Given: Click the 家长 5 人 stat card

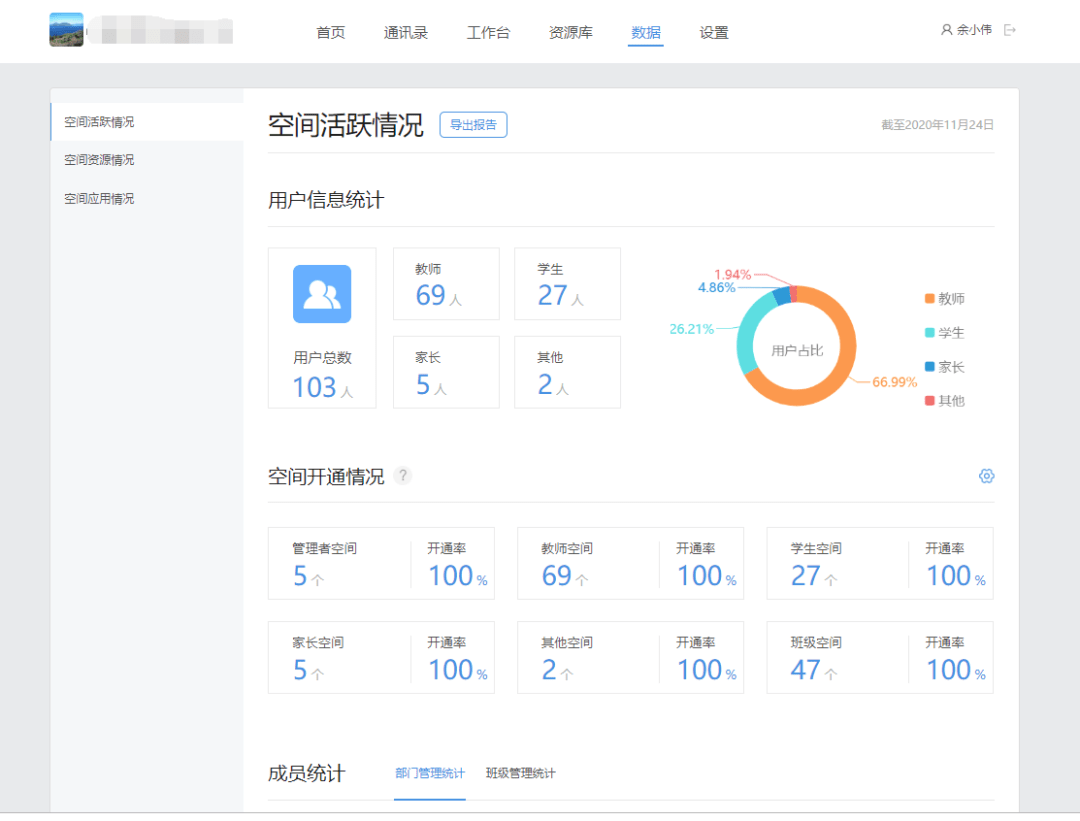Looking at the screenshot, I should (x=446, y=372).
